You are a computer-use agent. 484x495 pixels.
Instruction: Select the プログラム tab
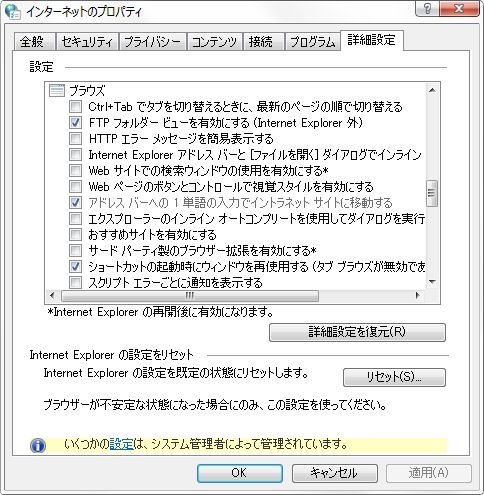pos(313,42)
